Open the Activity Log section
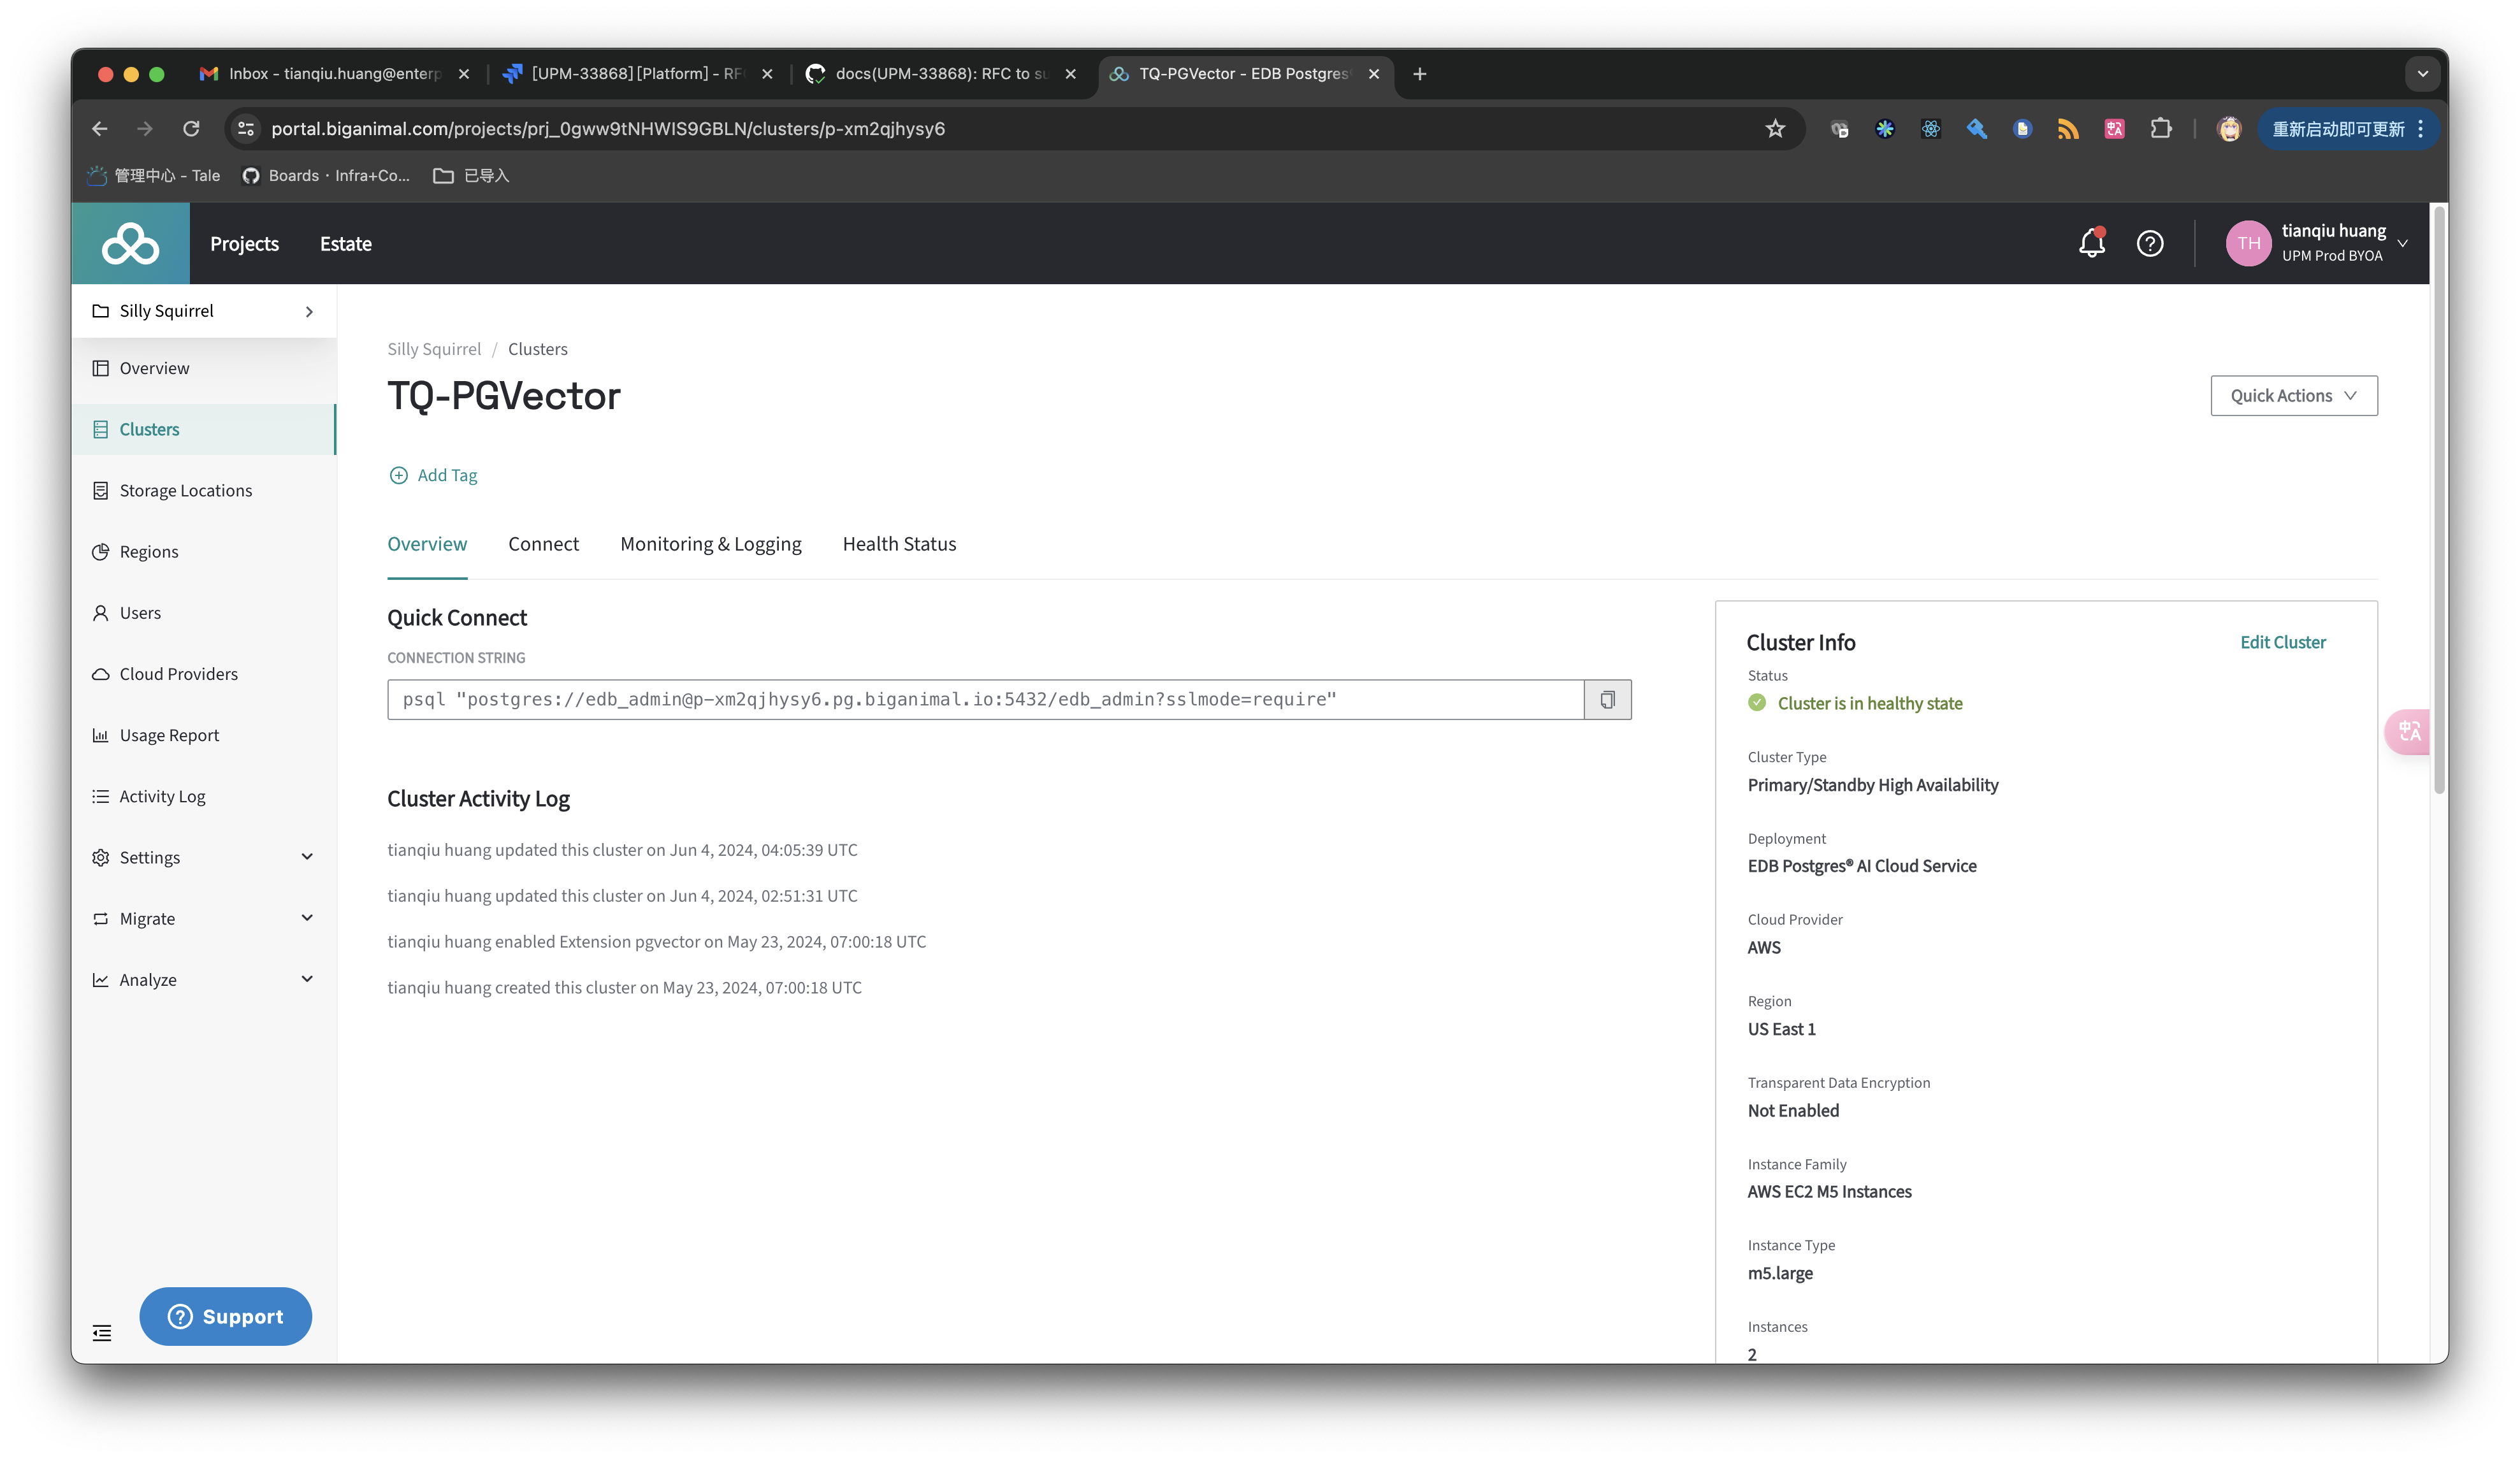 click(163, 796)
